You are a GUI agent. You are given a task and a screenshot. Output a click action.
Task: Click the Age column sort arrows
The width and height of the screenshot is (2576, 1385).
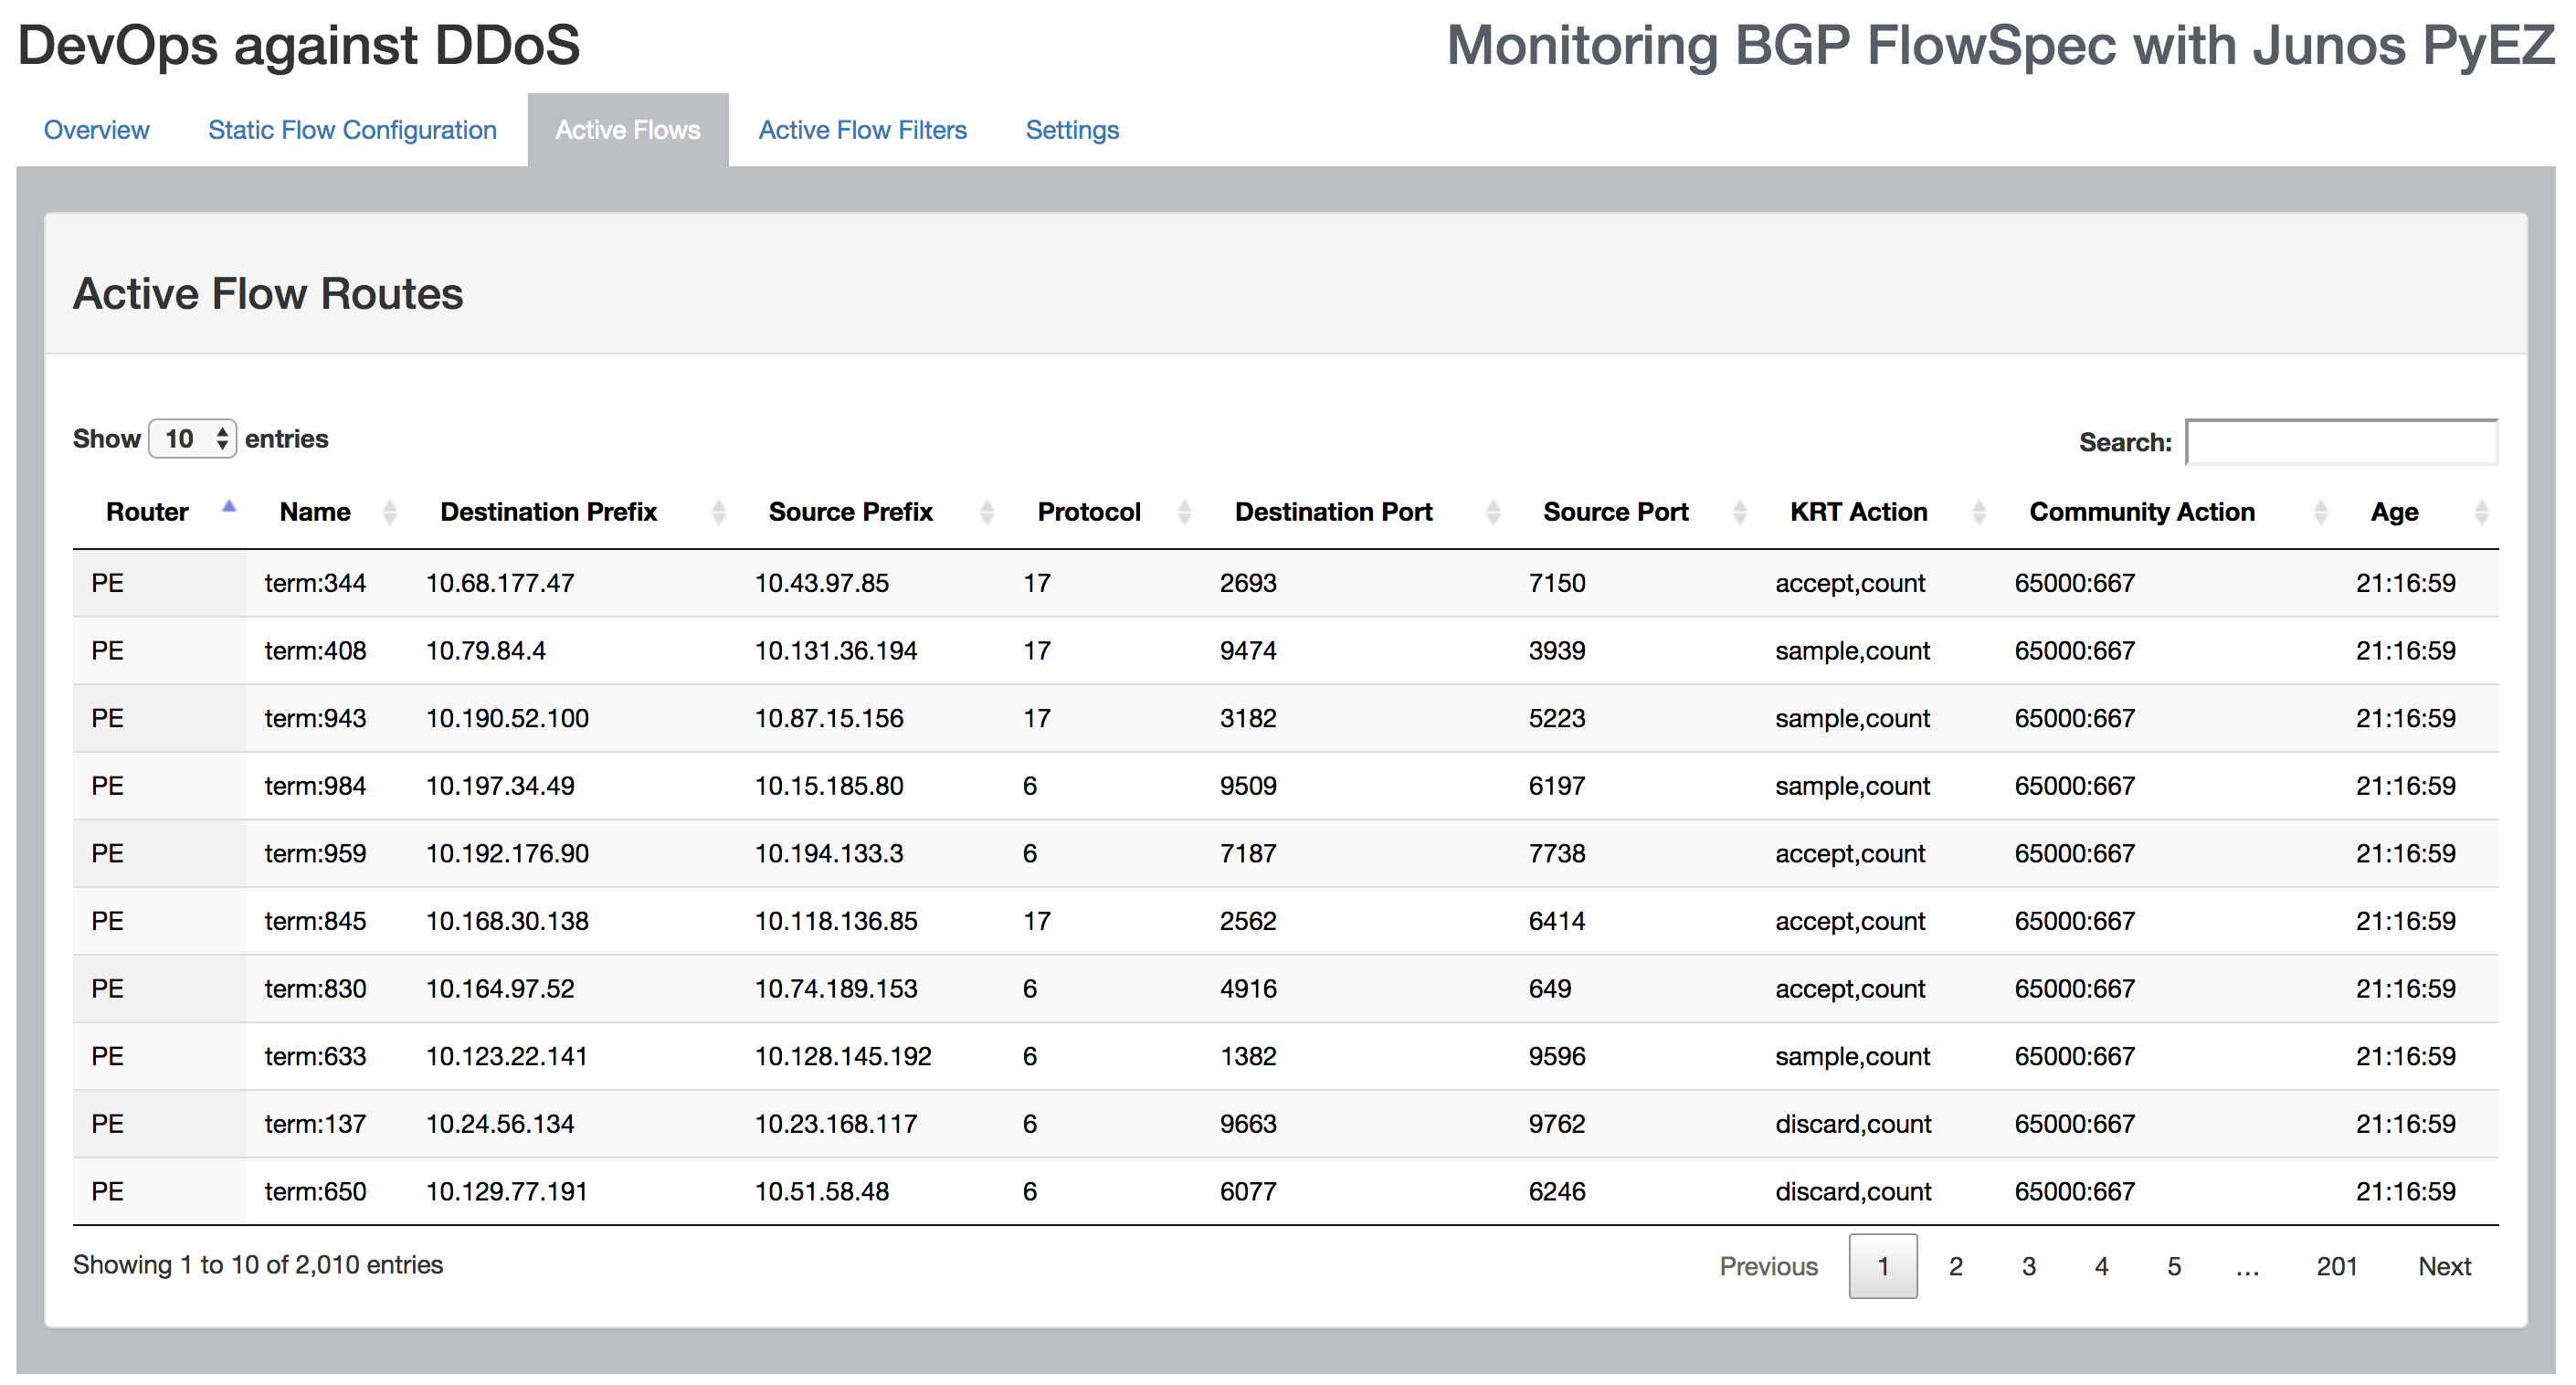[2481, 513]
